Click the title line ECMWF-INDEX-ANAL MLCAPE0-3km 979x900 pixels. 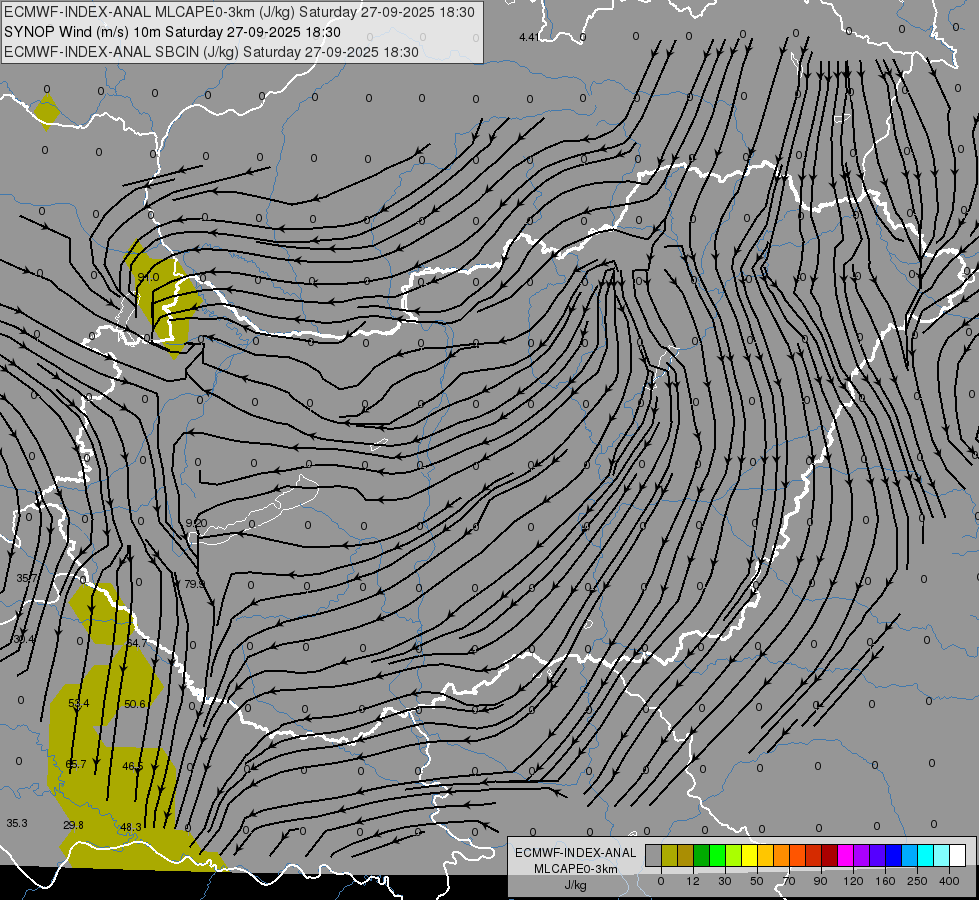click(239, 12)
